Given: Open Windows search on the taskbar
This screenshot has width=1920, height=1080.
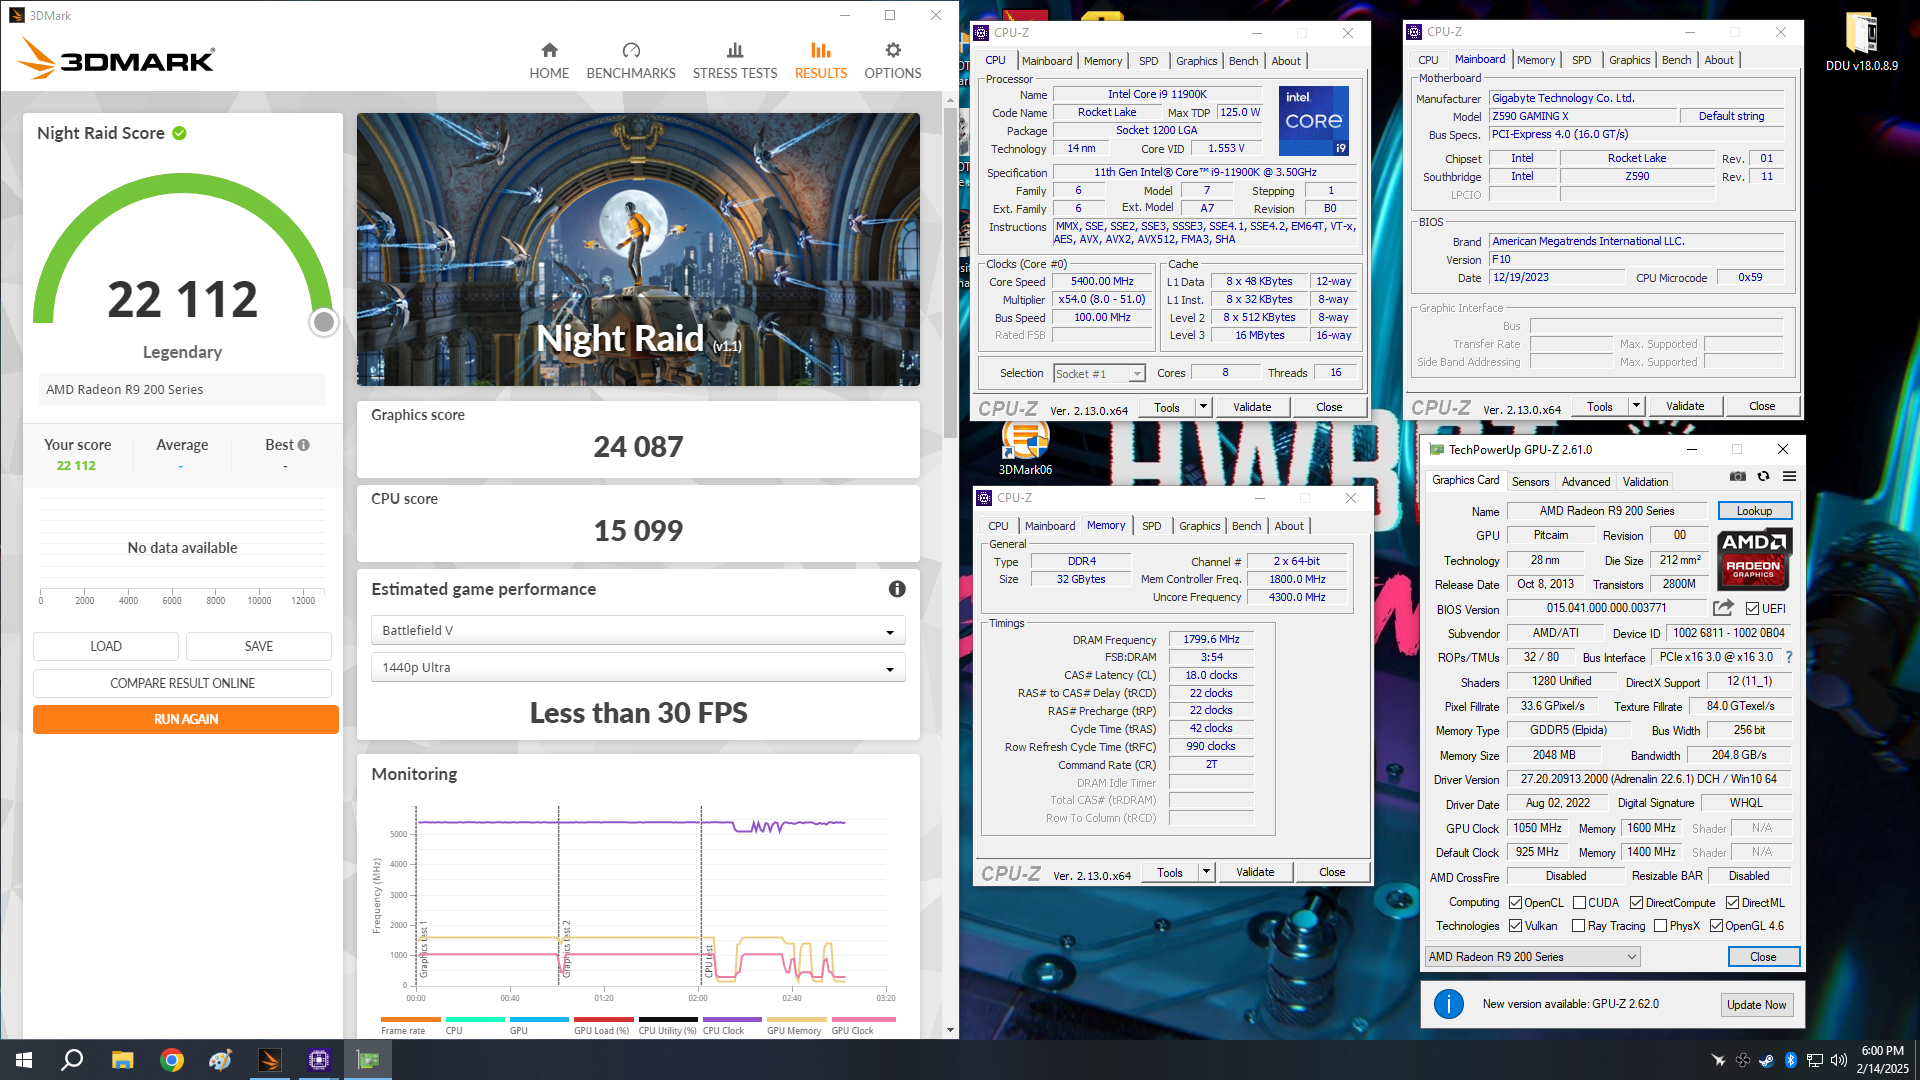Looking at the screenshot, I should (x=72, y=1060).
